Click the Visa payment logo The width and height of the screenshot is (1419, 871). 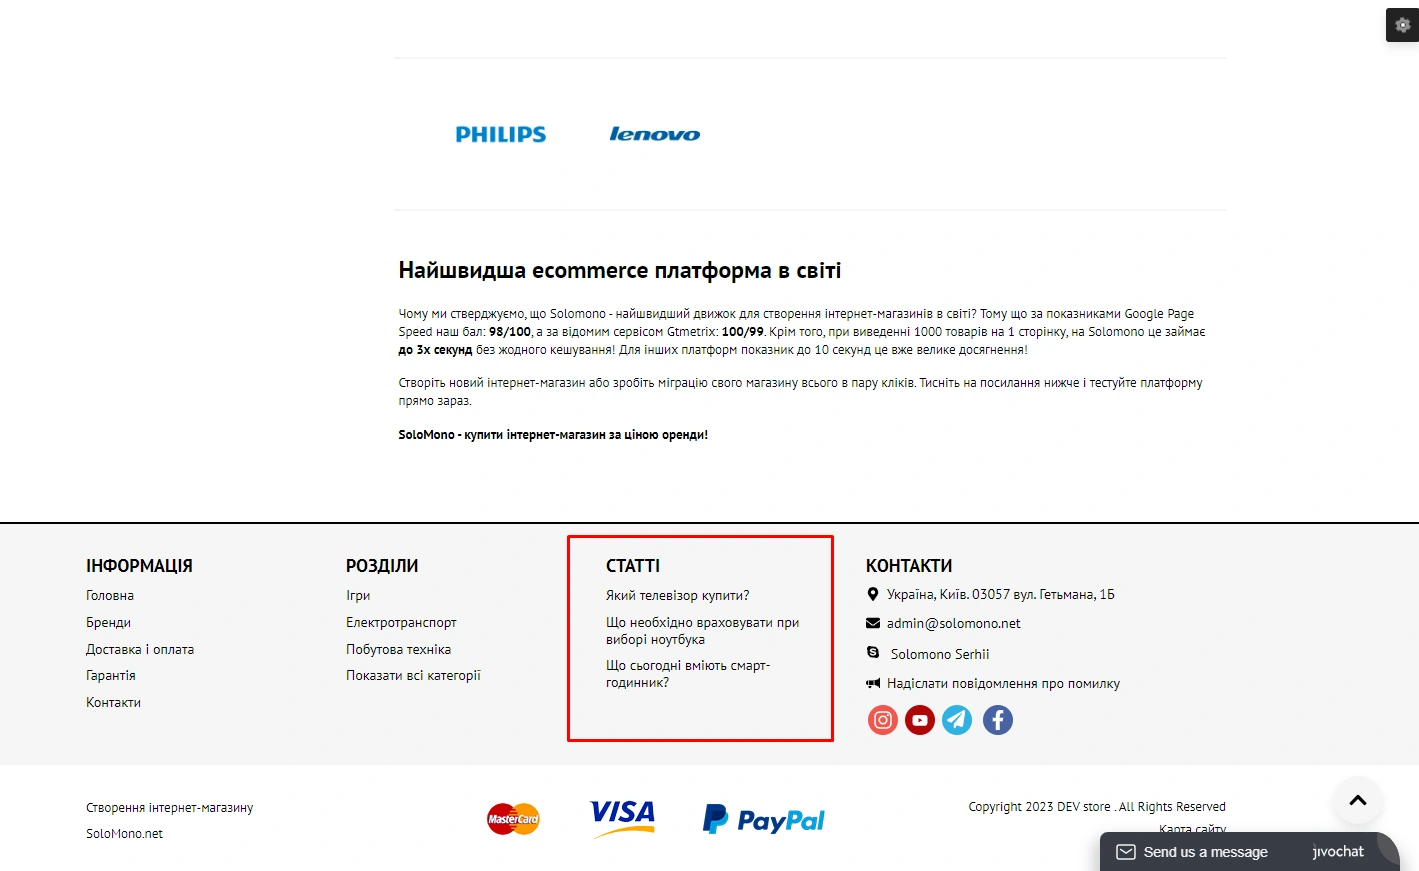click(622, 818)
